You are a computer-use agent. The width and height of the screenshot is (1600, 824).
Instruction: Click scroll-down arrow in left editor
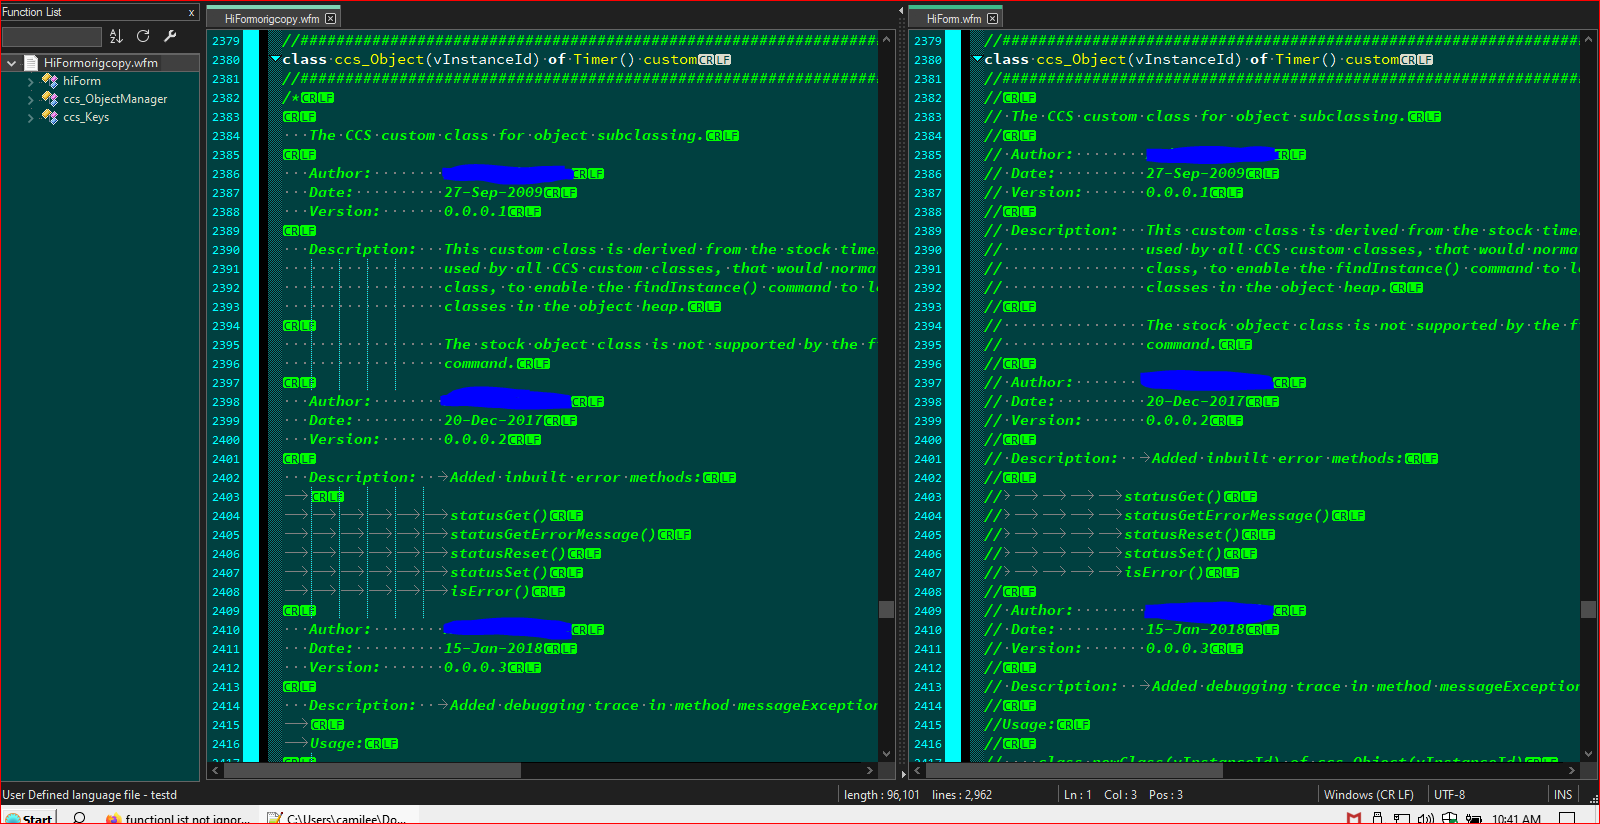click(x=886, y=754)
